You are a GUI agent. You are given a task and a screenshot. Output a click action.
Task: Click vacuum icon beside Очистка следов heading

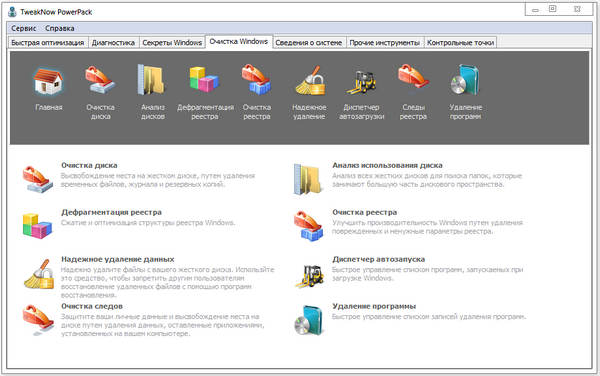(x=38, y=320)
